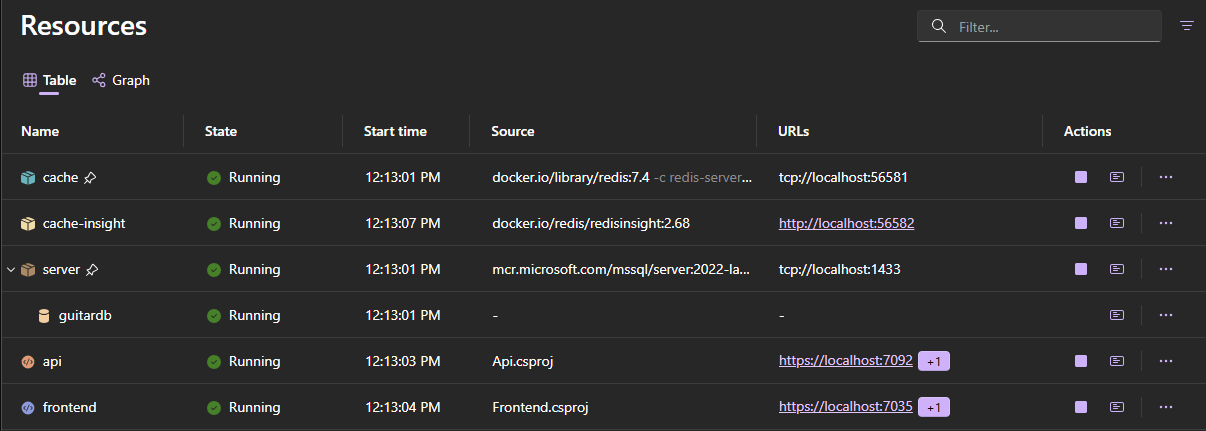Collapse the server resource row
Image resolution: width=1206 pixels, height=431 pixels.
tap(10, 269)
